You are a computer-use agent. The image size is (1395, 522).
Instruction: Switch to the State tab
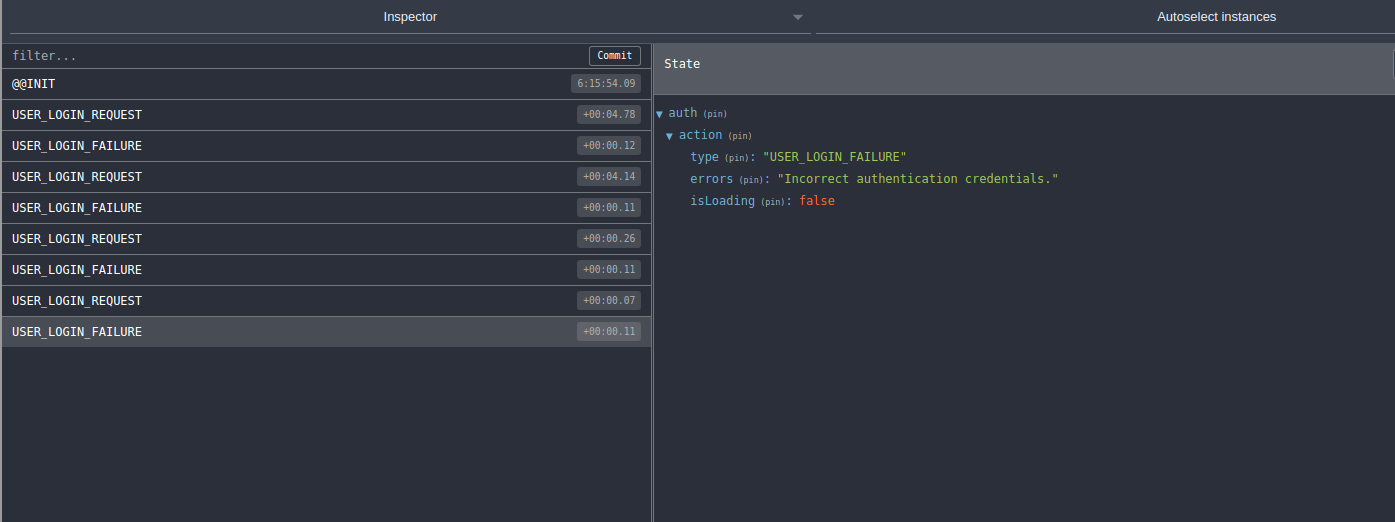[x=682, y=64]
